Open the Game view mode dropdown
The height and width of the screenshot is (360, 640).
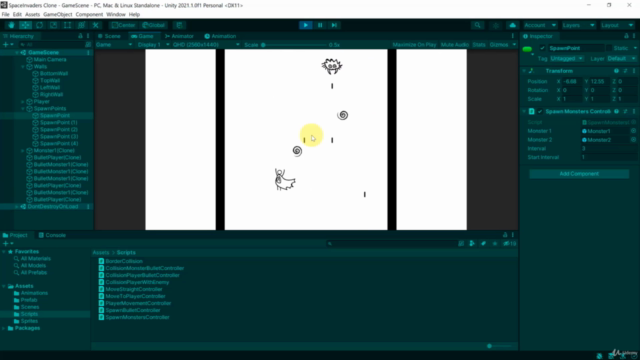(114, 44)
